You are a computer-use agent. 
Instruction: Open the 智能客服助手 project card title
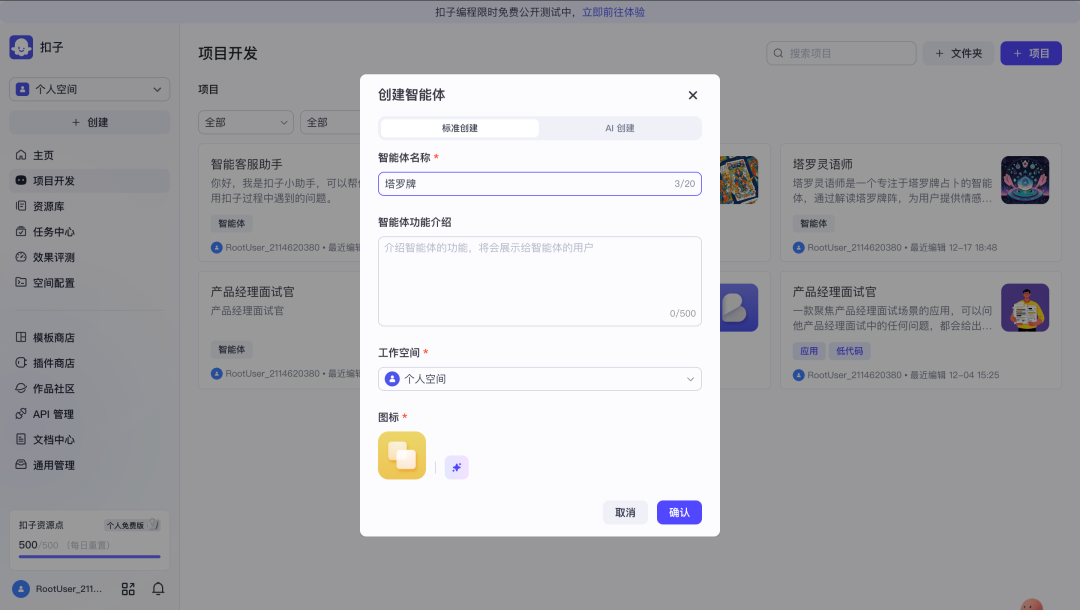[x=247, y=165]
